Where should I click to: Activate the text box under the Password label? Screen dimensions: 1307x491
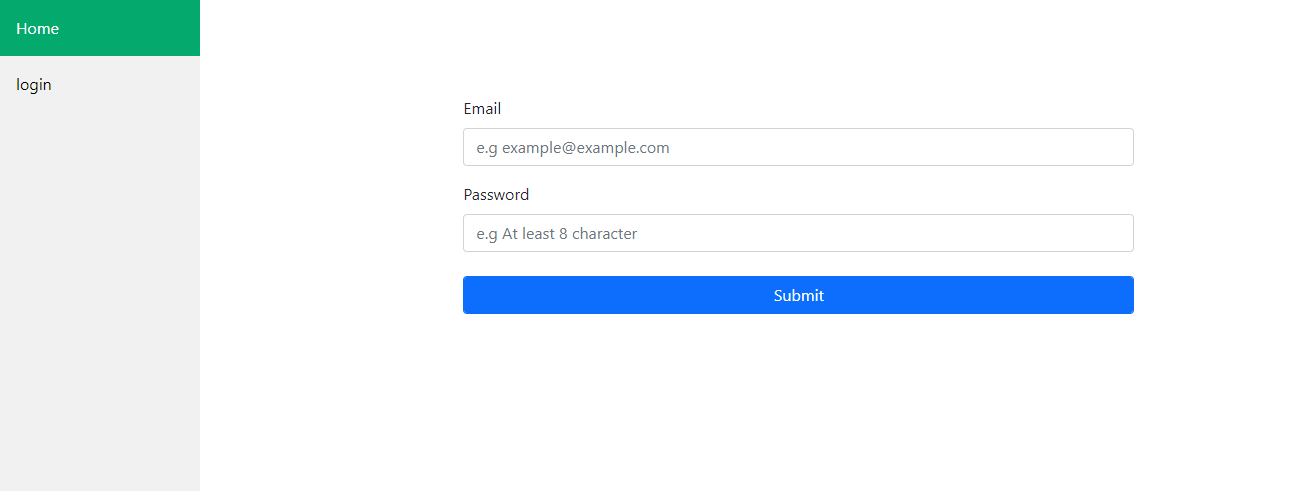(798, 233)
